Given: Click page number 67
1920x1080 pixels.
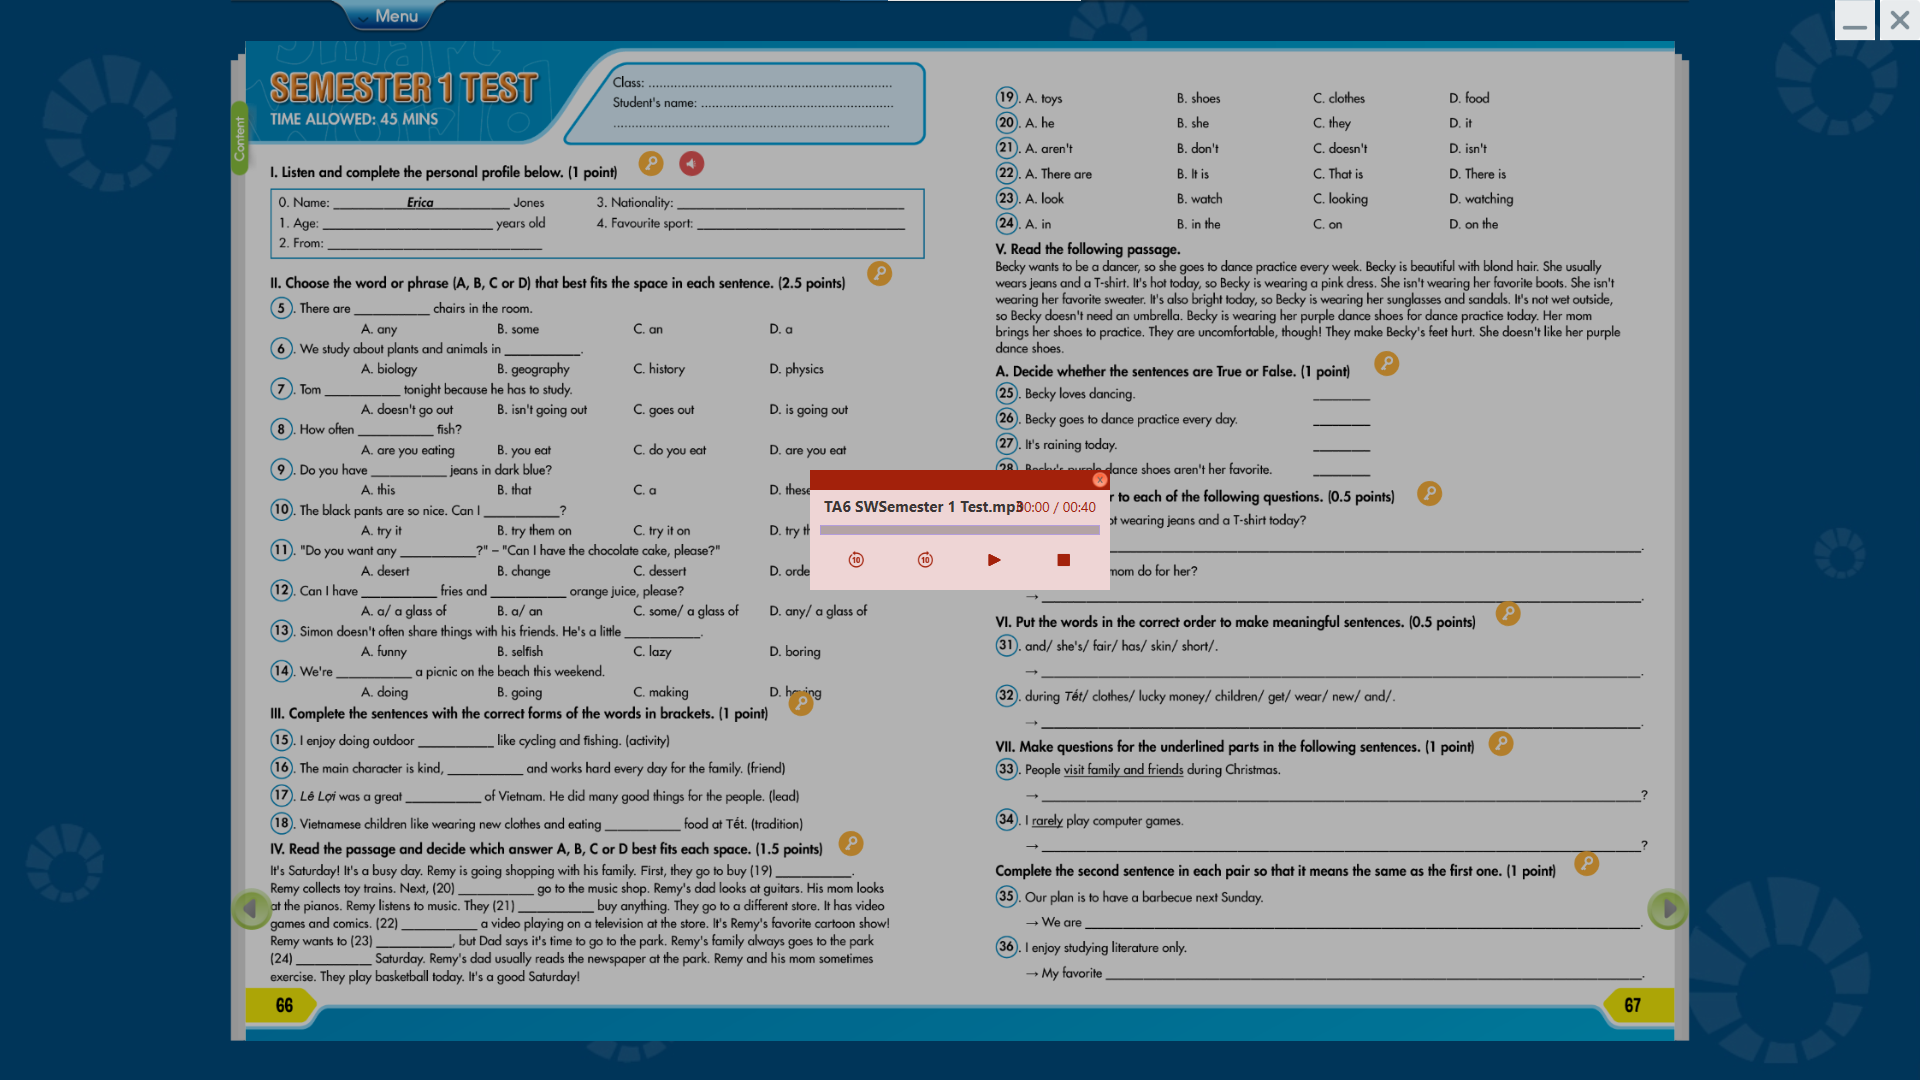Looking at the screenshot, I should [x=1632, y=1005].
